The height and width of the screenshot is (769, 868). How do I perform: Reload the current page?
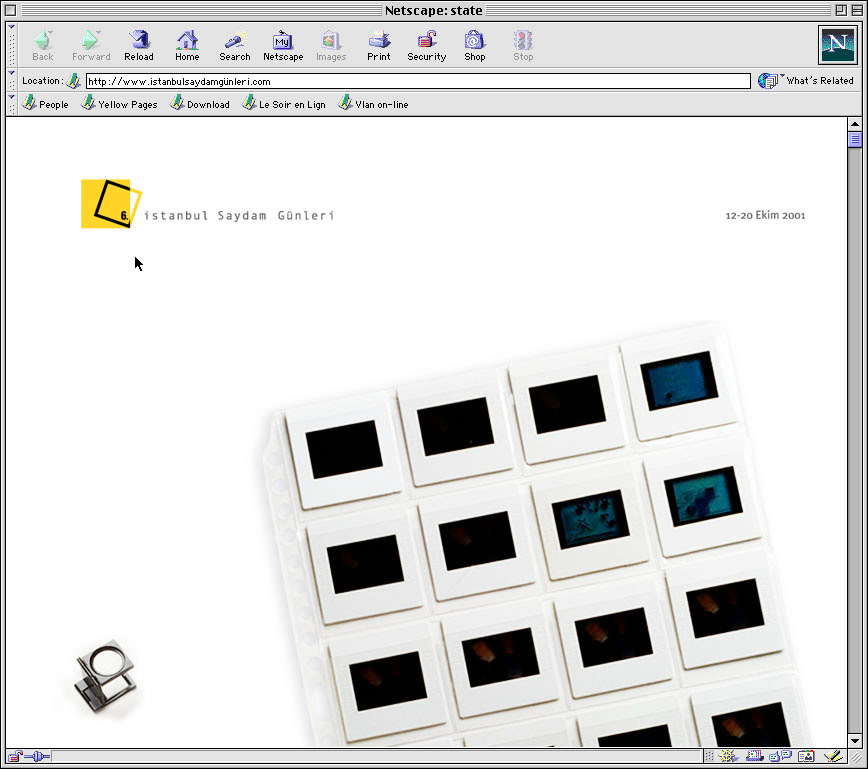(139, 45)
